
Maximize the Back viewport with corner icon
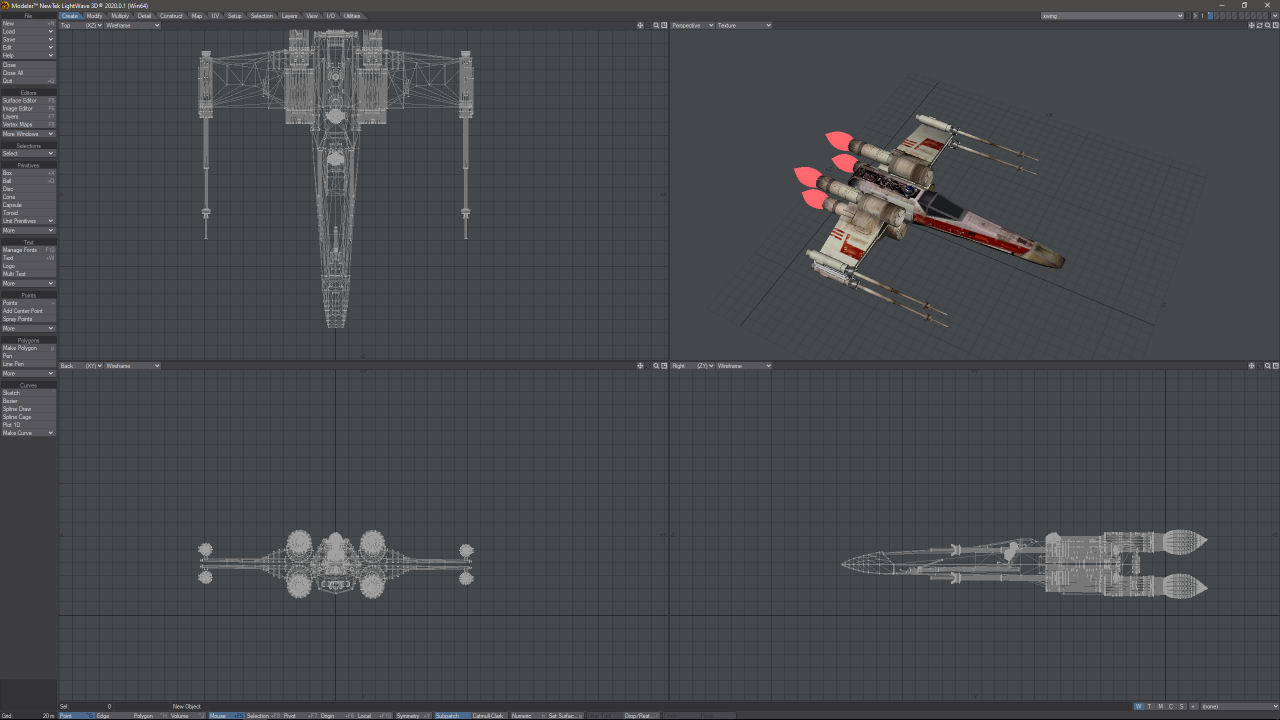[664, 366]
